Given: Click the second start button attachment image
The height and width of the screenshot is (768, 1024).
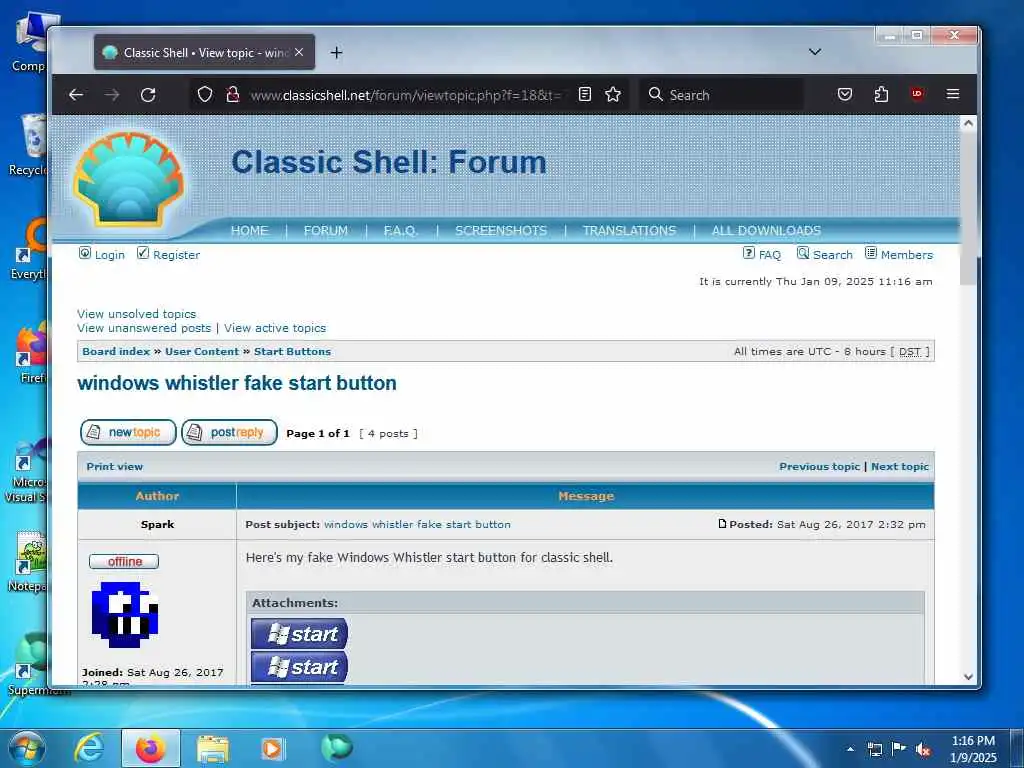Looking at the screenshot, I should click(x=299, y=667).
